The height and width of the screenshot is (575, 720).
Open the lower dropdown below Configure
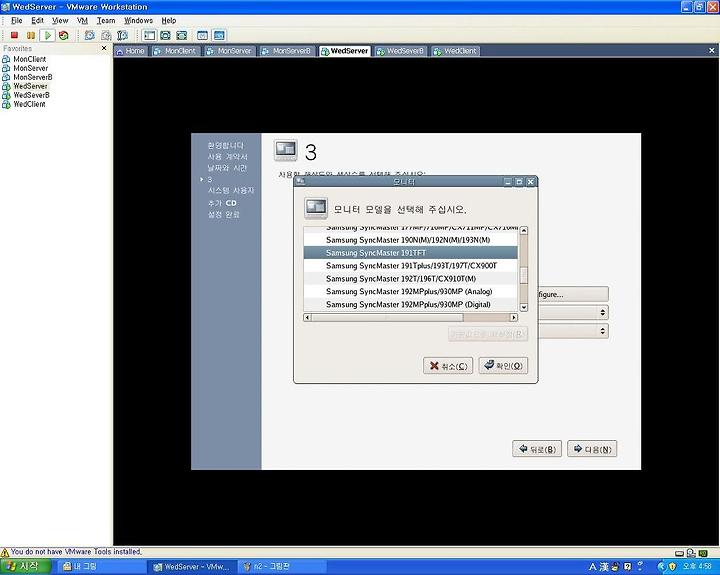coord(574,331)
